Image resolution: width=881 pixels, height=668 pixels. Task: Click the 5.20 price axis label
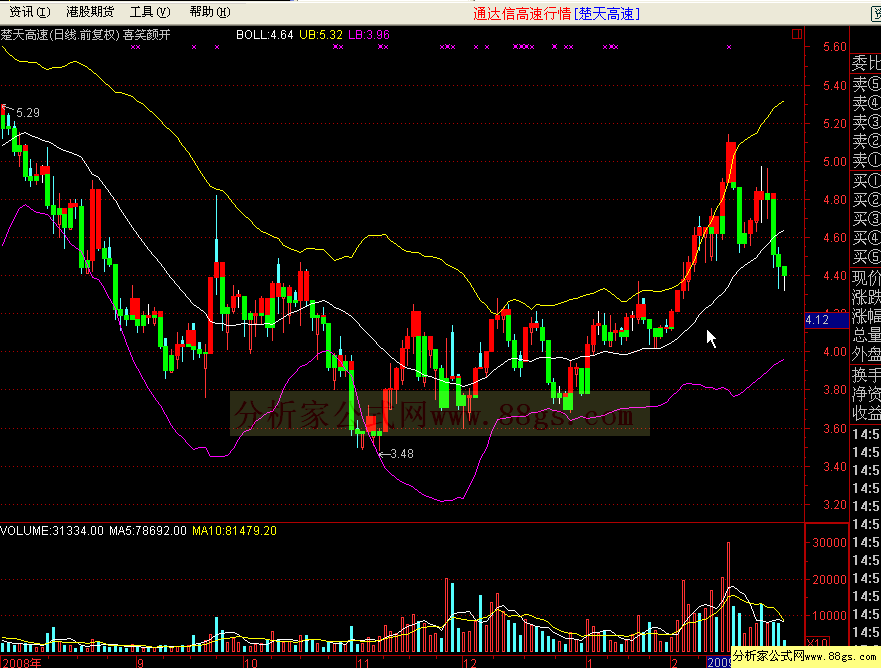[x=834, y=124]
